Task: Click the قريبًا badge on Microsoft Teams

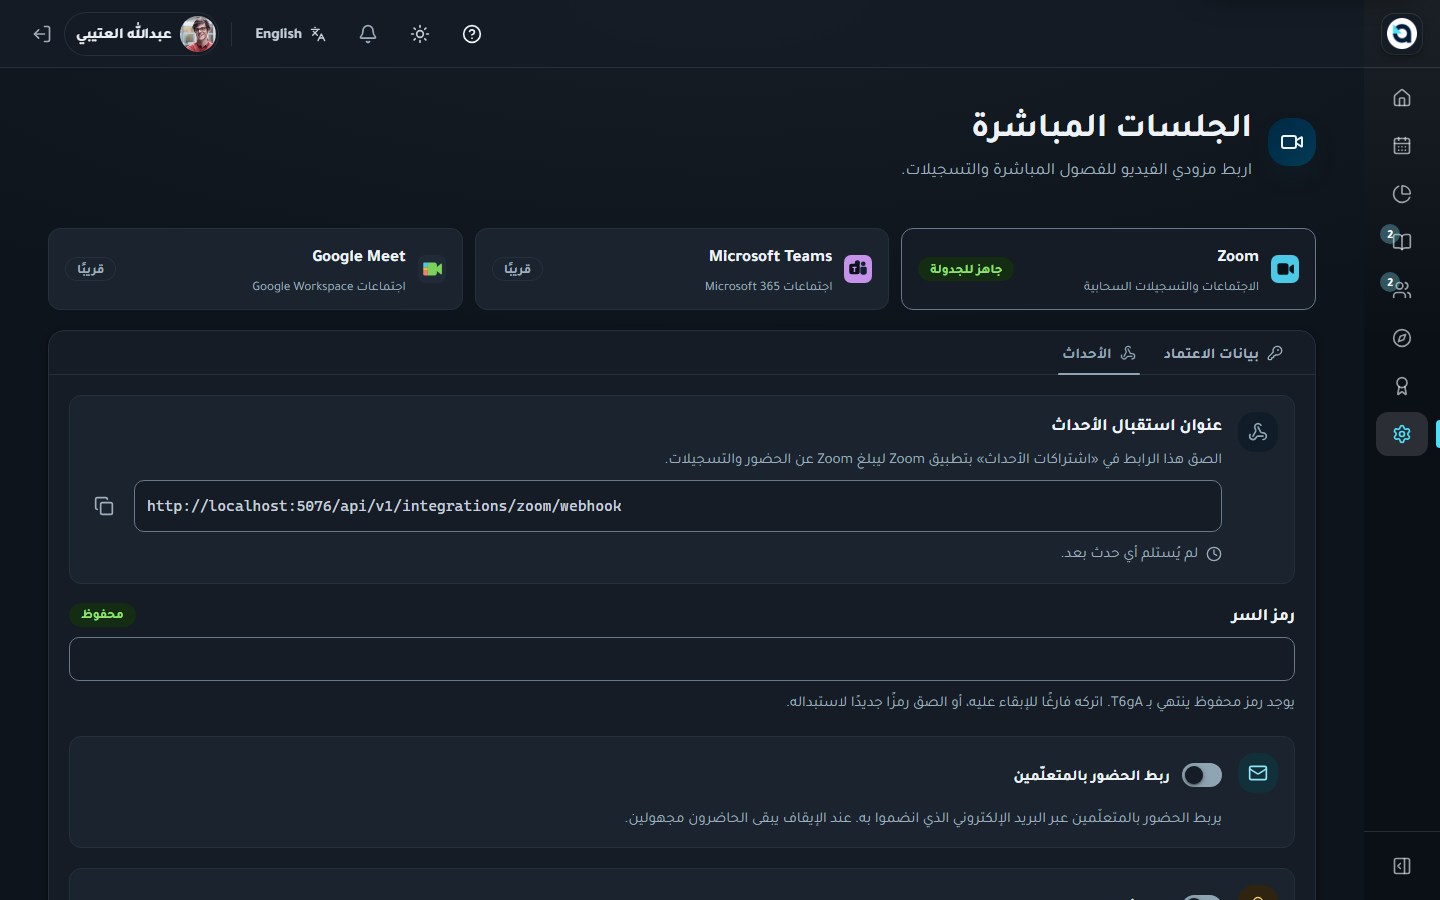Action: pyautogui.click(x=518, y=269)
